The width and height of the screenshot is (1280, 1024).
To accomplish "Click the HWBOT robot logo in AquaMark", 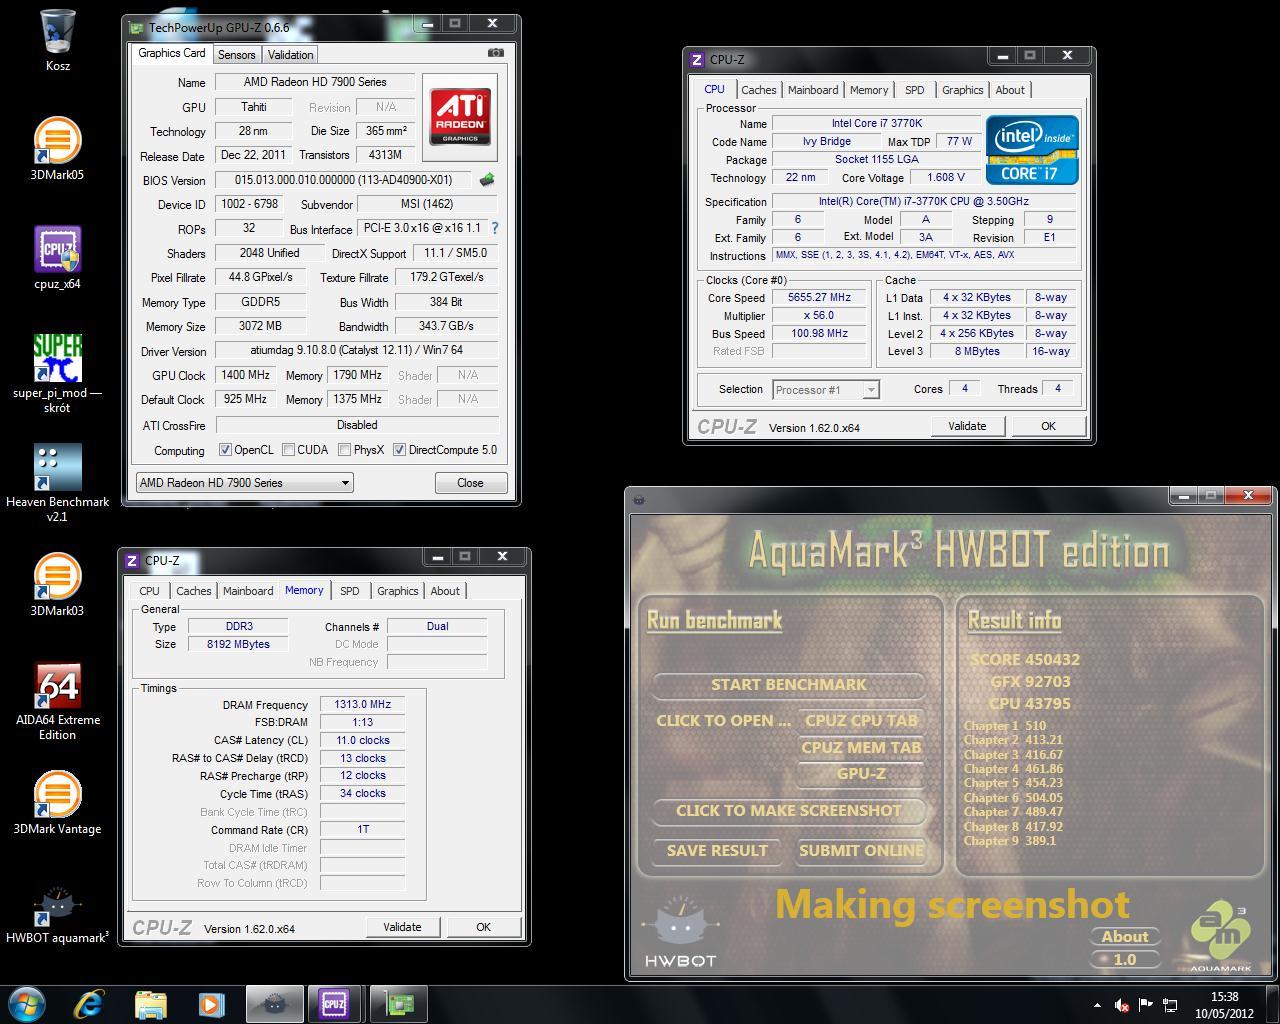I will click(x=680, y=932).
